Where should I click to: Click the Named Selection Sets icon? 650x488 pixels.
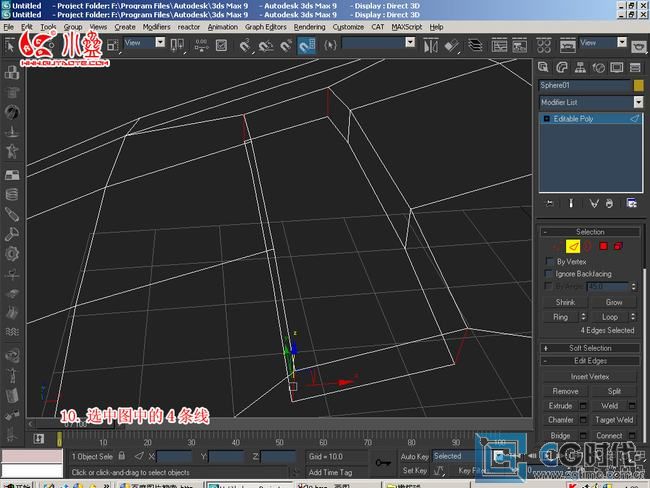[x=330, y=45]
